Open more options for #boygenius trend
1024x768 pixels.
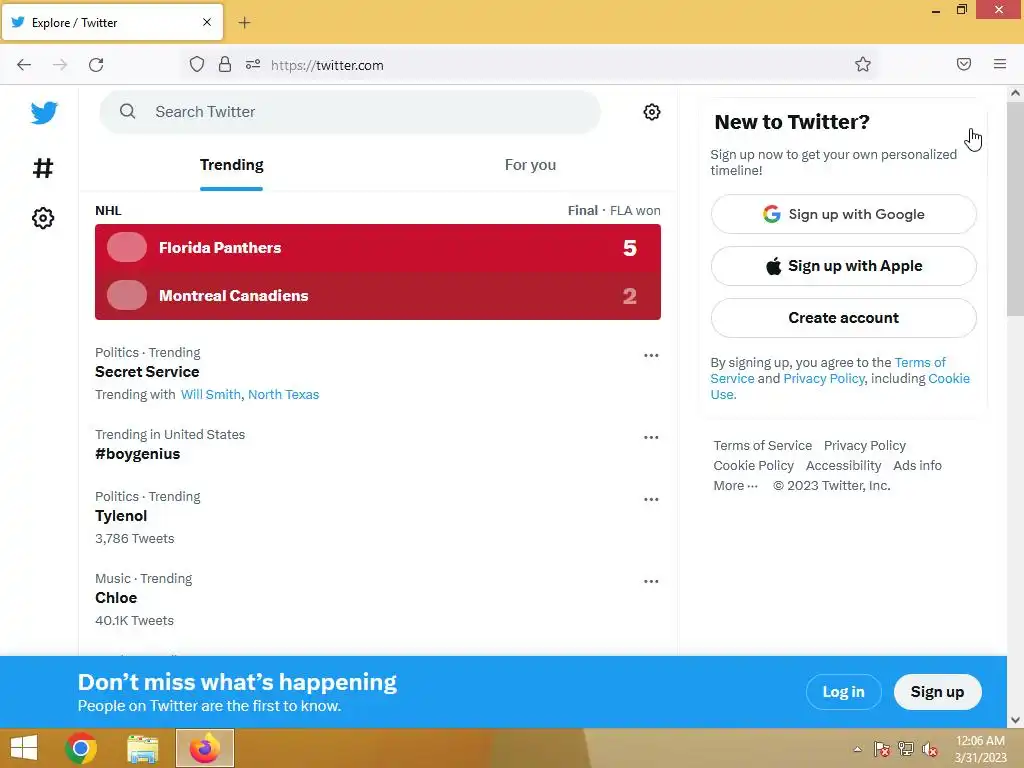tap(651, 438)
